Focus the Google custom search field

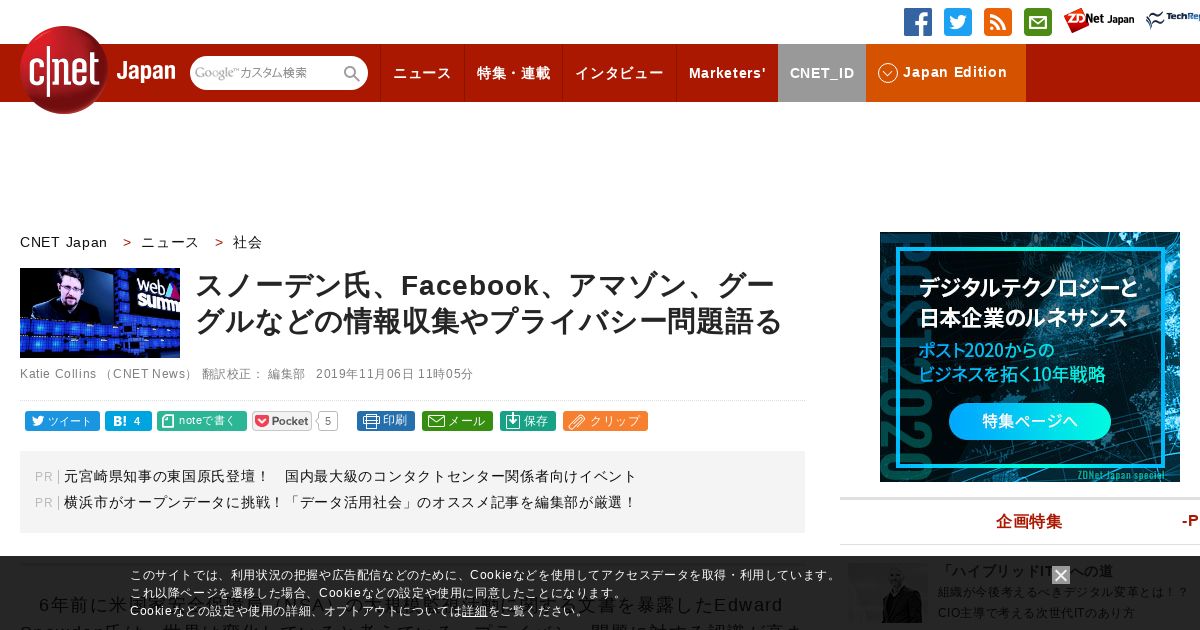pyautogui.click(x=266, y=73)
